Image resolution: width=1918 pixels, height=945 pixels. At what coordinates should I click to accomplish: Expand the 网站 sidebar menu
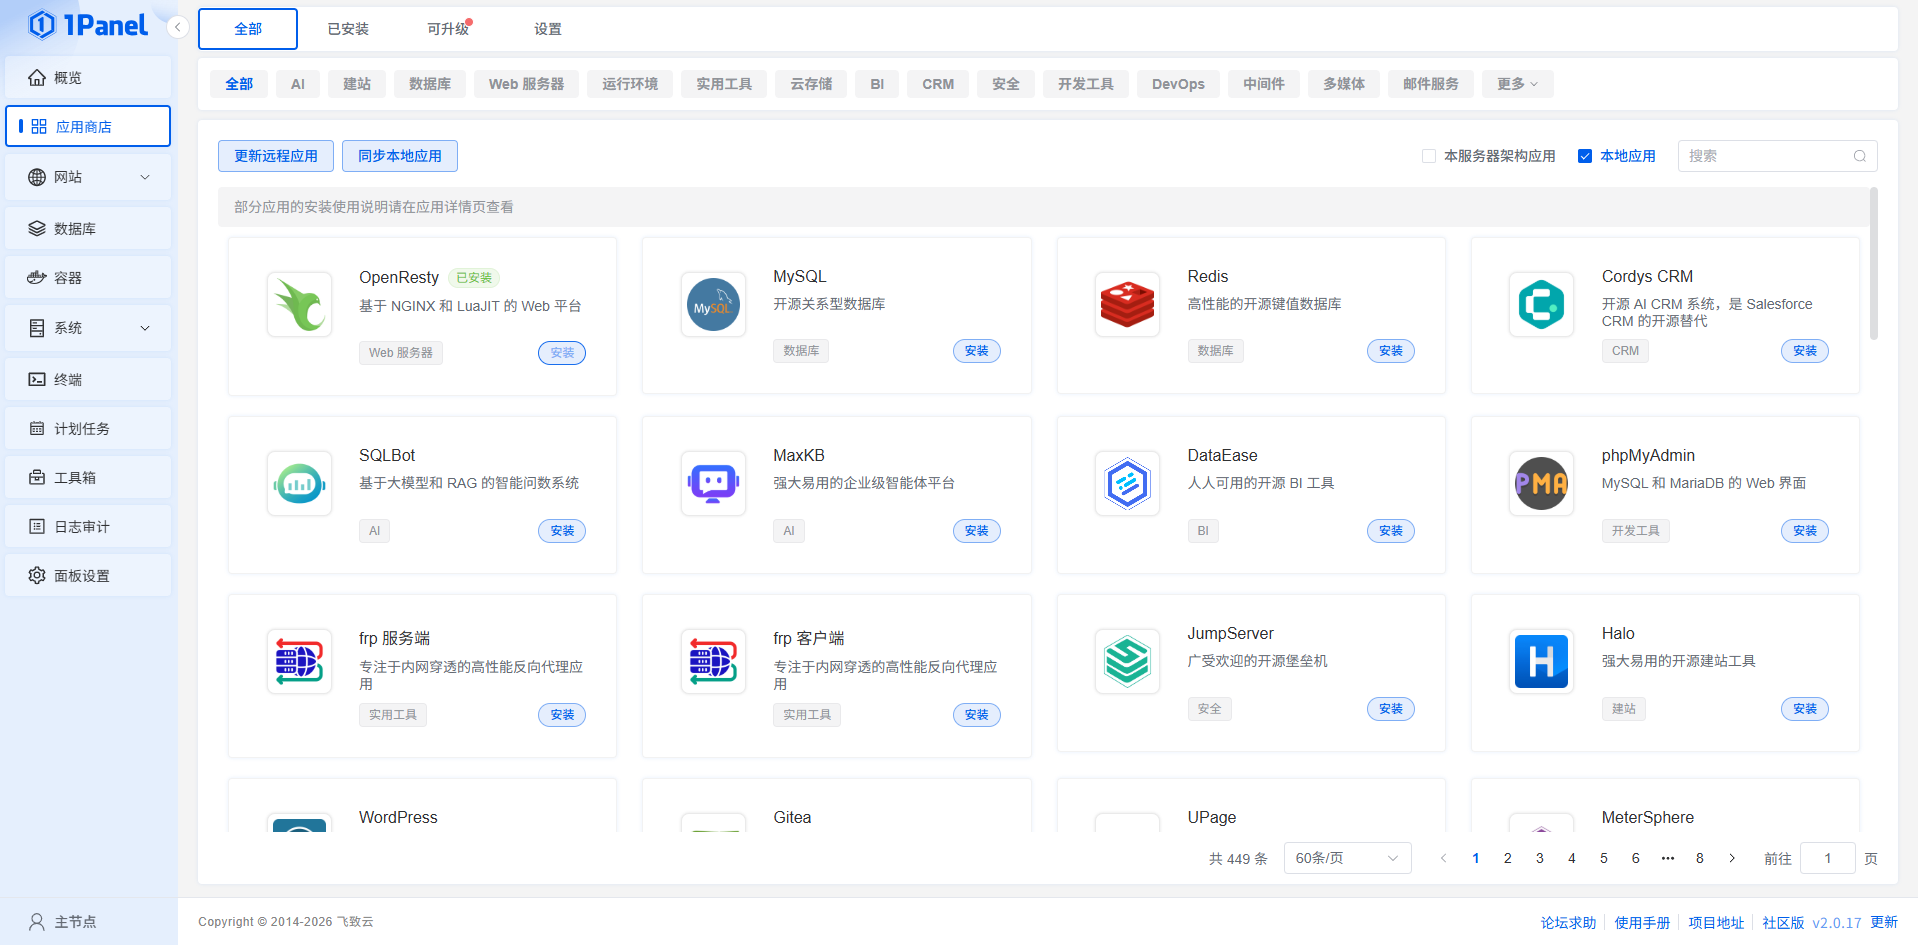point(88,177)
